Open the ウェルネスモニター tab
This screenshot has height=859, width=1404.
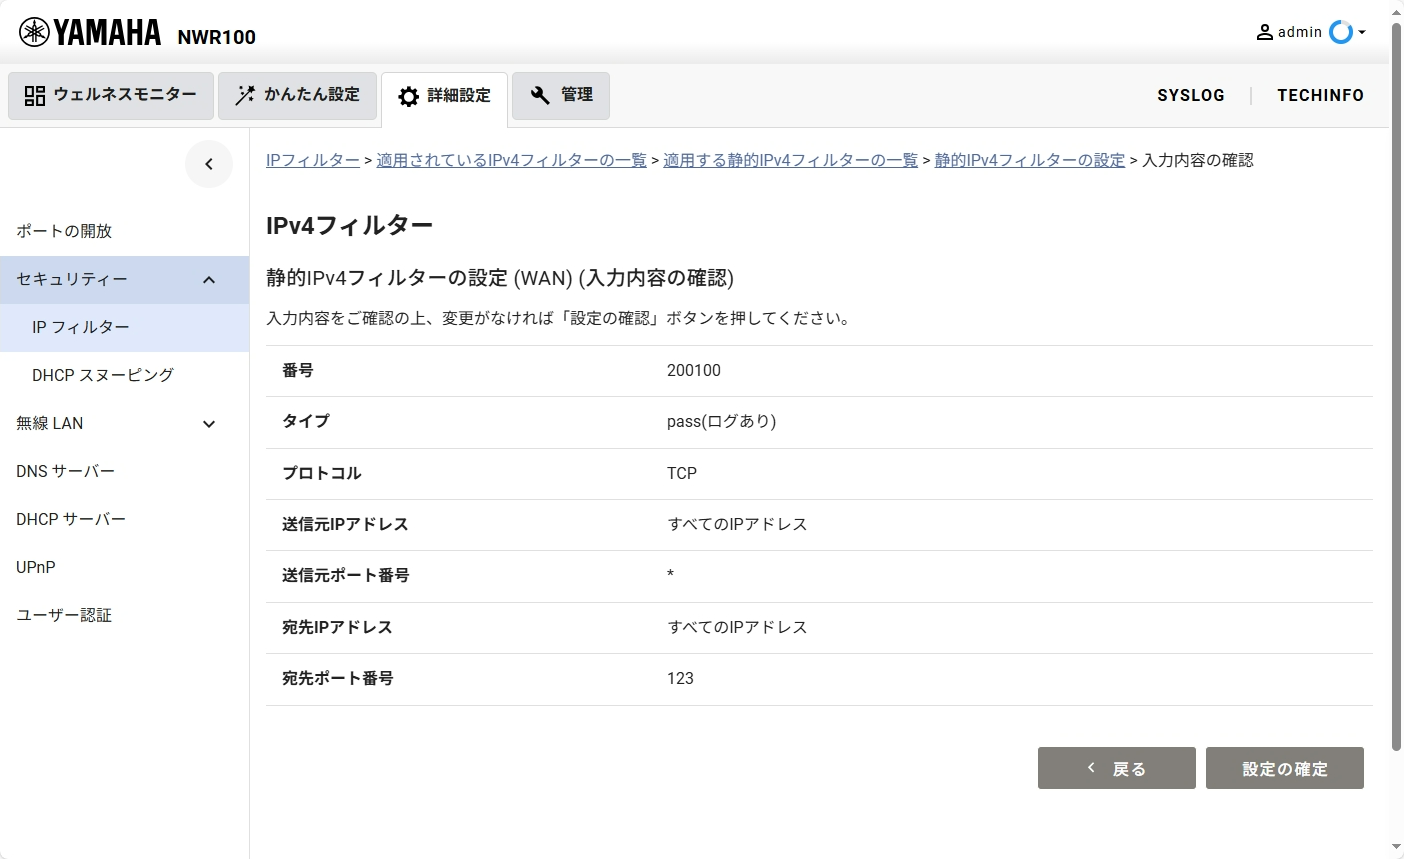click(111, 95)
